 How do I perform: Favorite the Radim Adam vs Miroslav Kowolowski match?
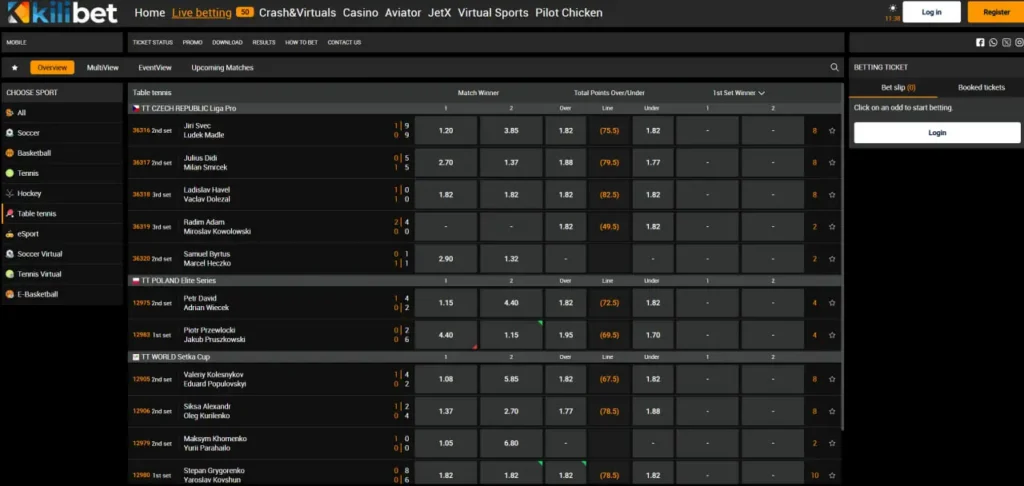pyautogui.click(x=832, y=227)
